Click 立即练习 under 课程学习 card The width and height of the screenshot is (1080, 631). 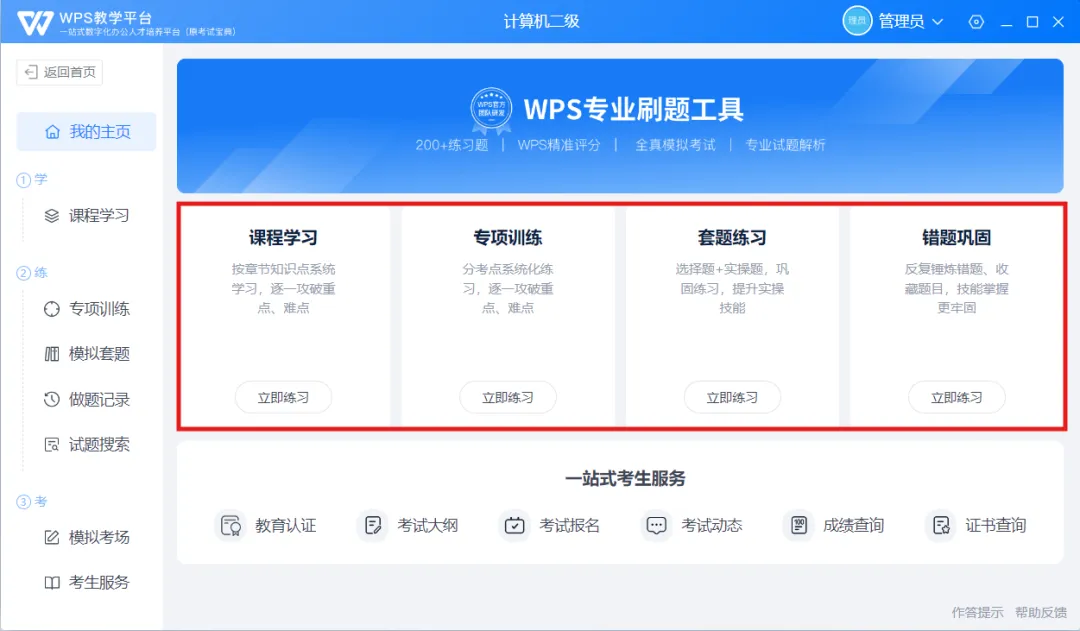[x=283, y=397]
